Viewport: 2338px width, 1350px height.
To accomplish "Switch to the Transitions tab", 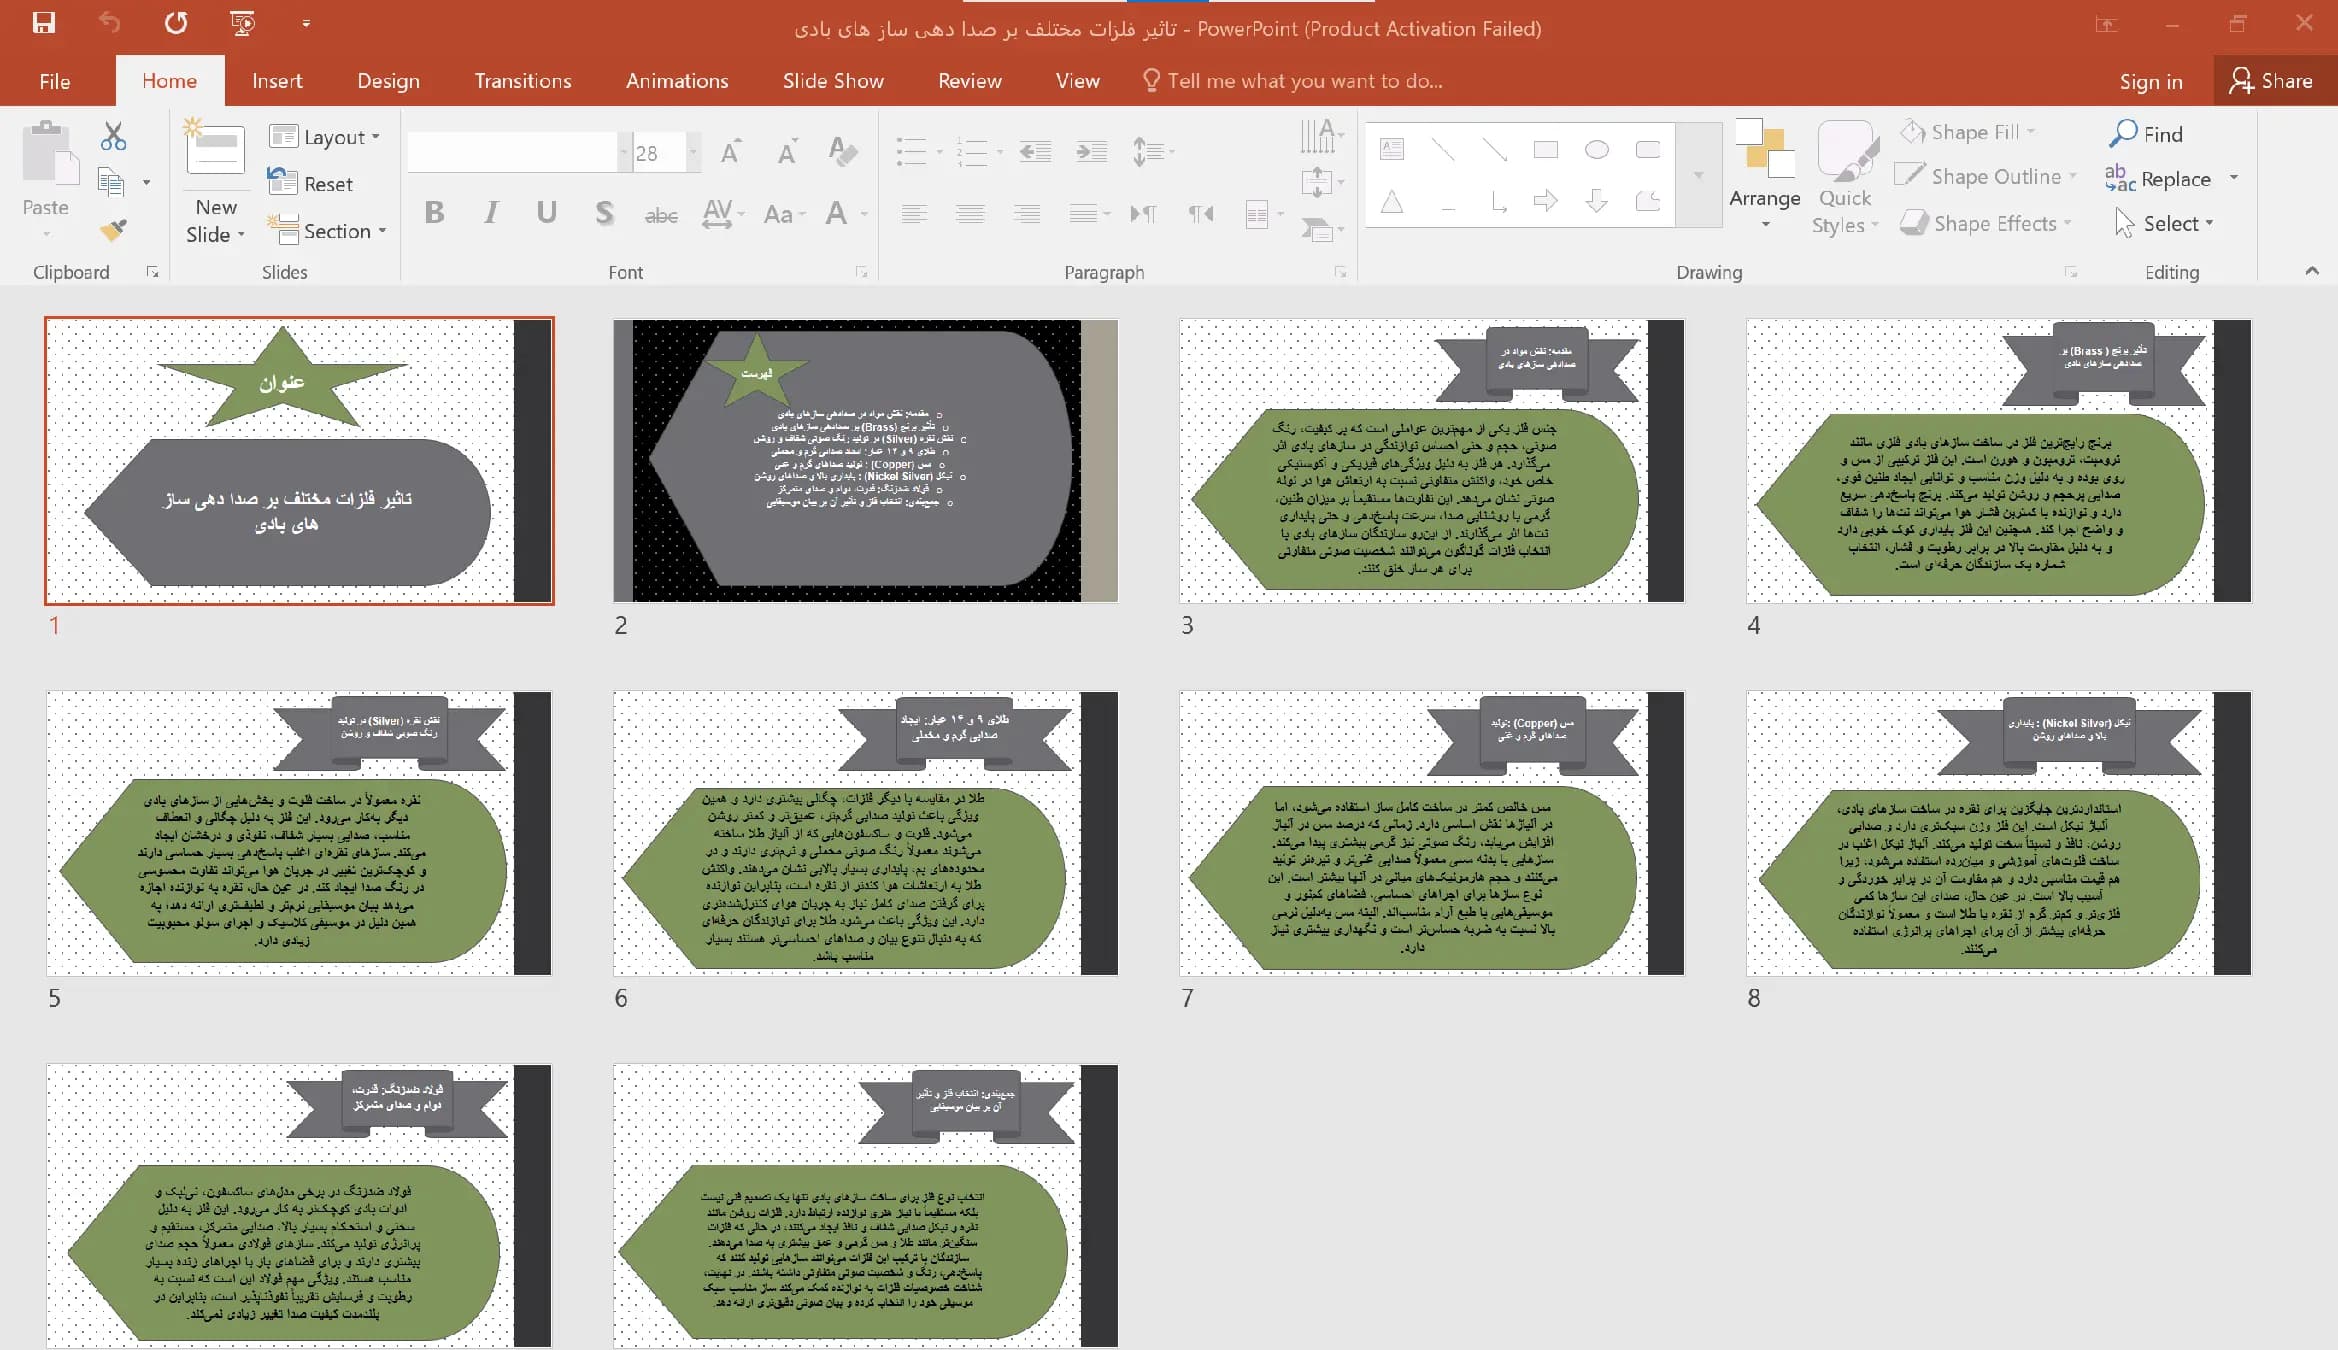I will (523, 81).
